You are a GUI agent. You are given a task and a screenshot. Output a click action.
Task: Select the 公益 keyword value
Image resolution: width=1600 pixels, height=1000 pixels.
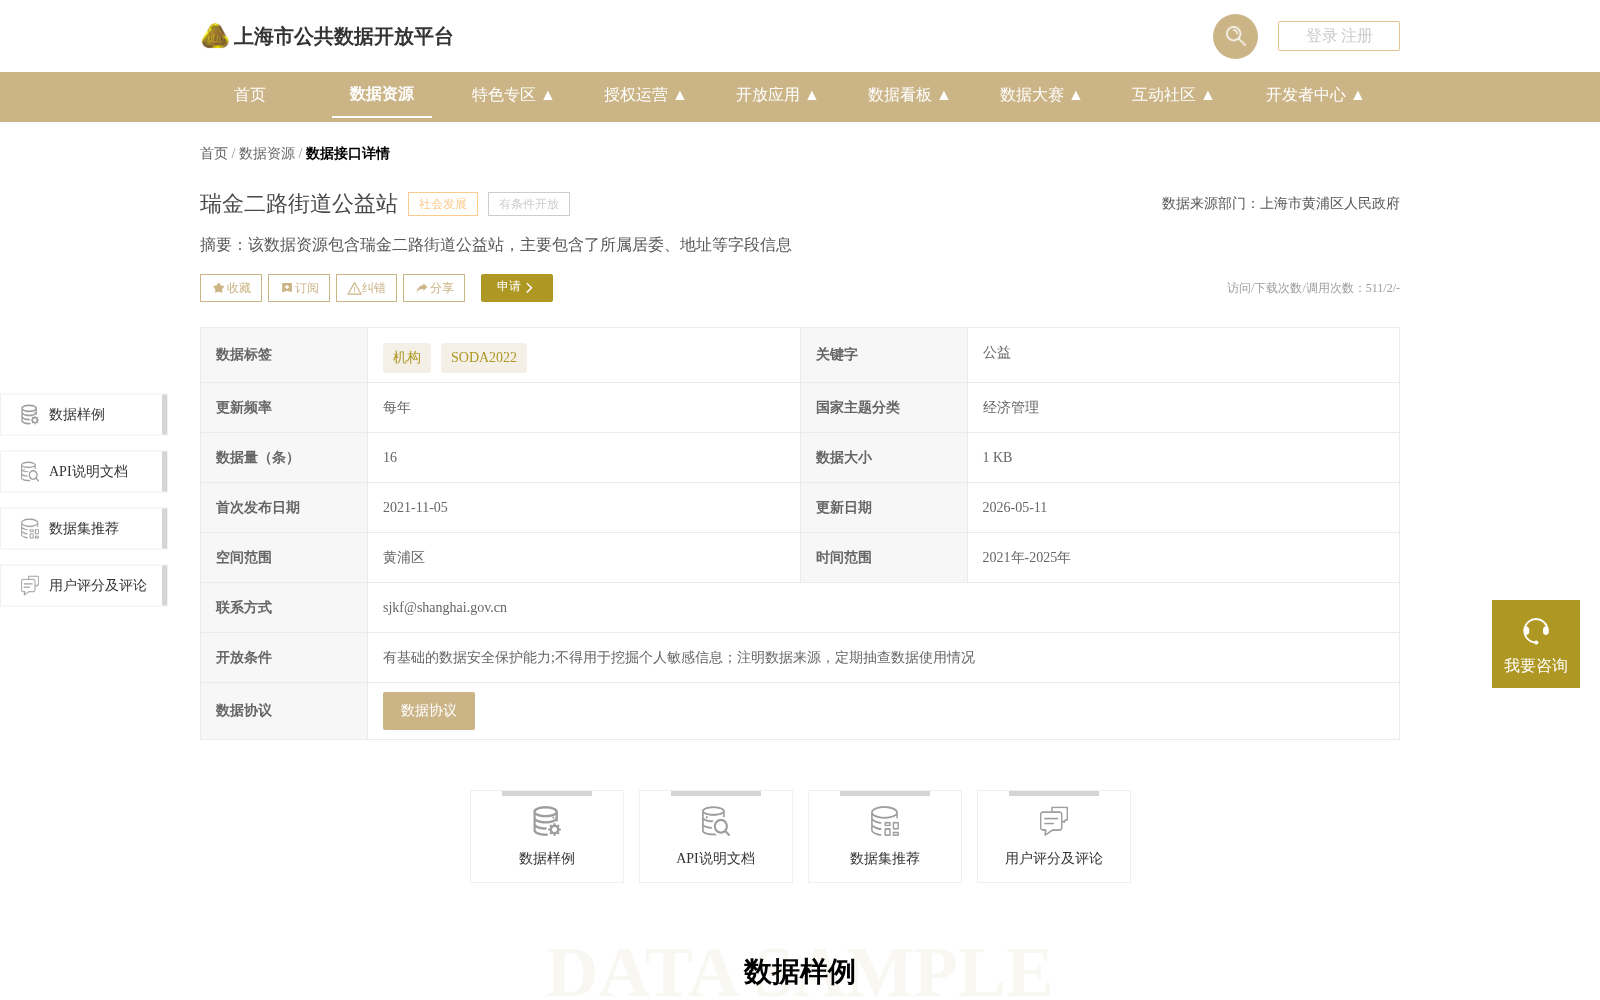click(997, 352)
